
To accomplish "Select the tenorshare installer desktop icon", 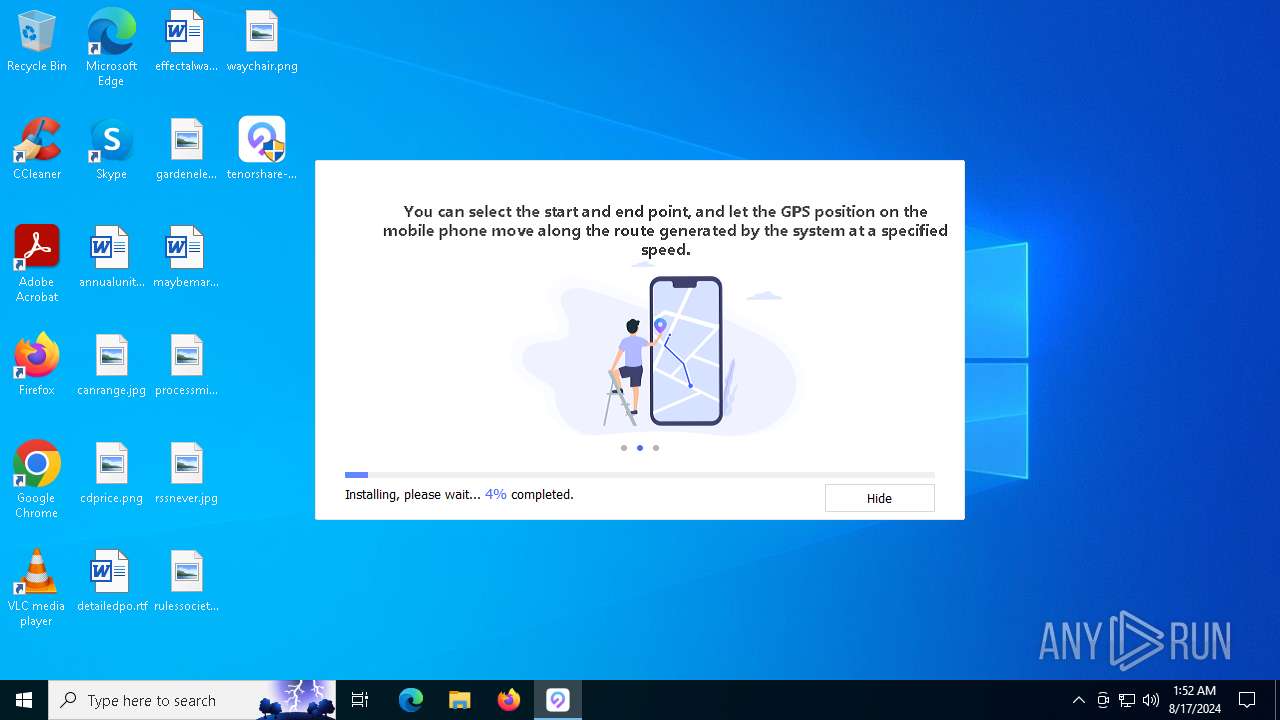I will point(262,150).
